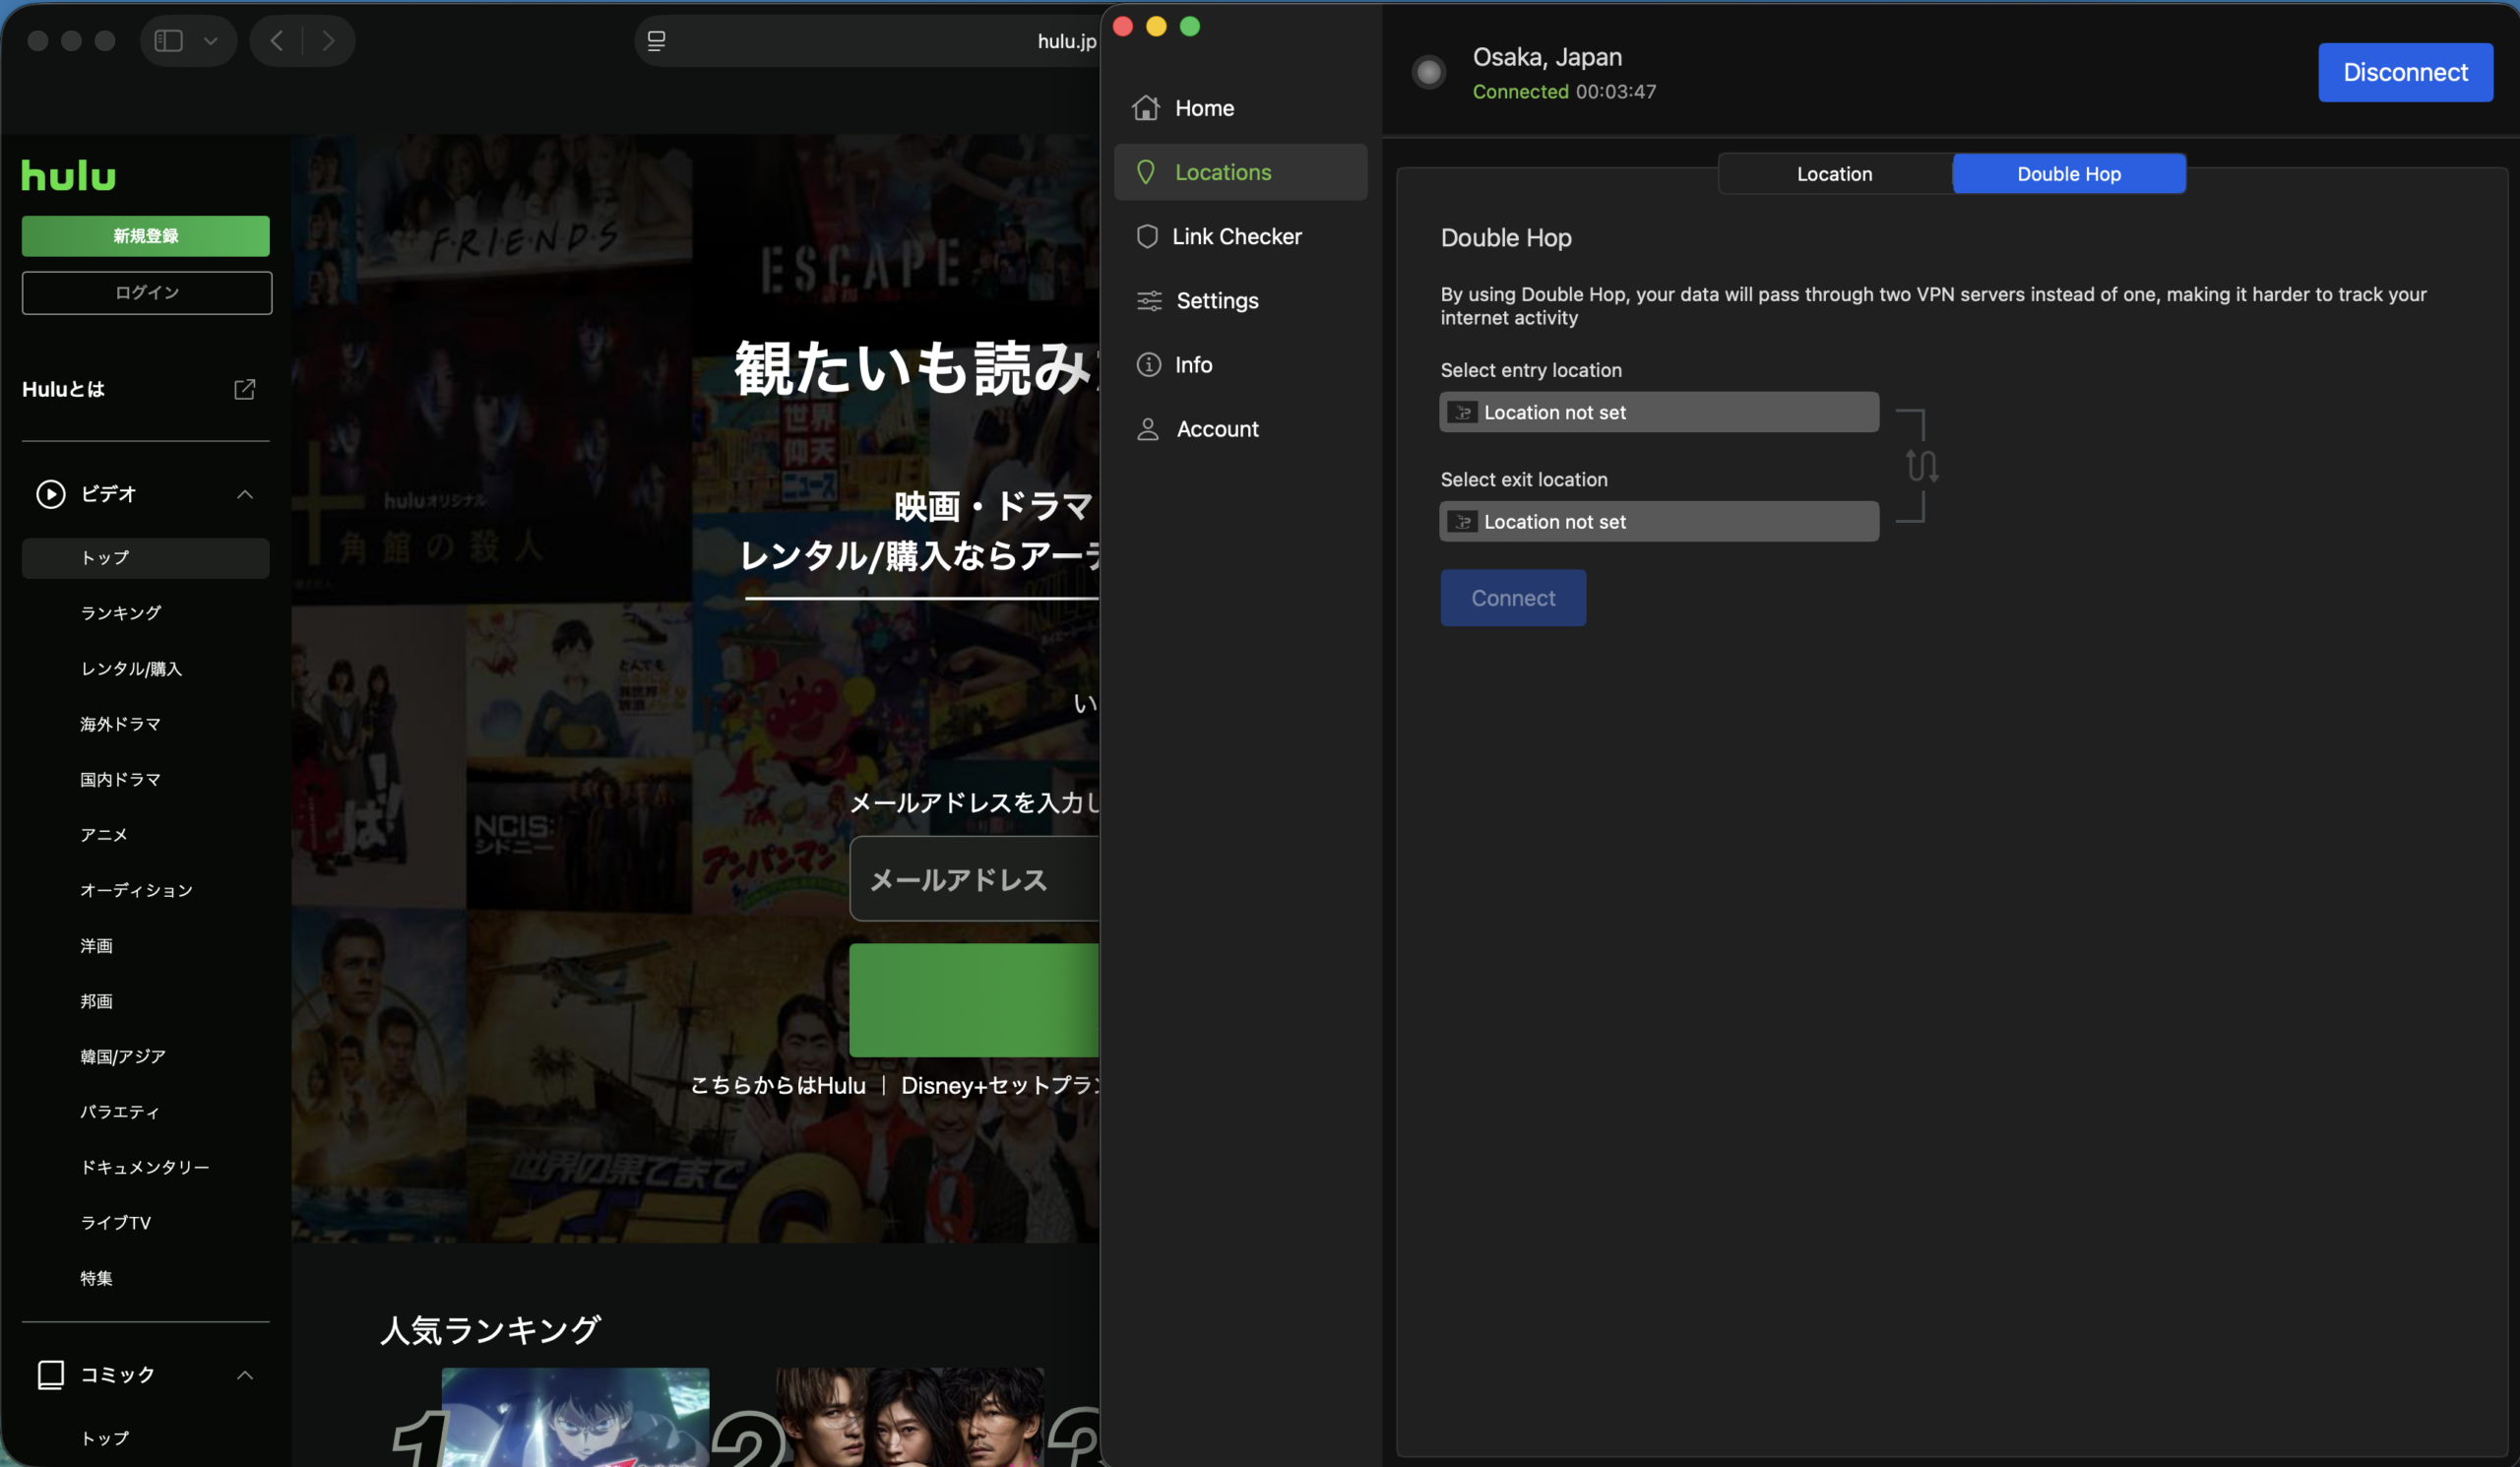
Task: Toggle the Safari sidebar button
Action: pos(168,41)
